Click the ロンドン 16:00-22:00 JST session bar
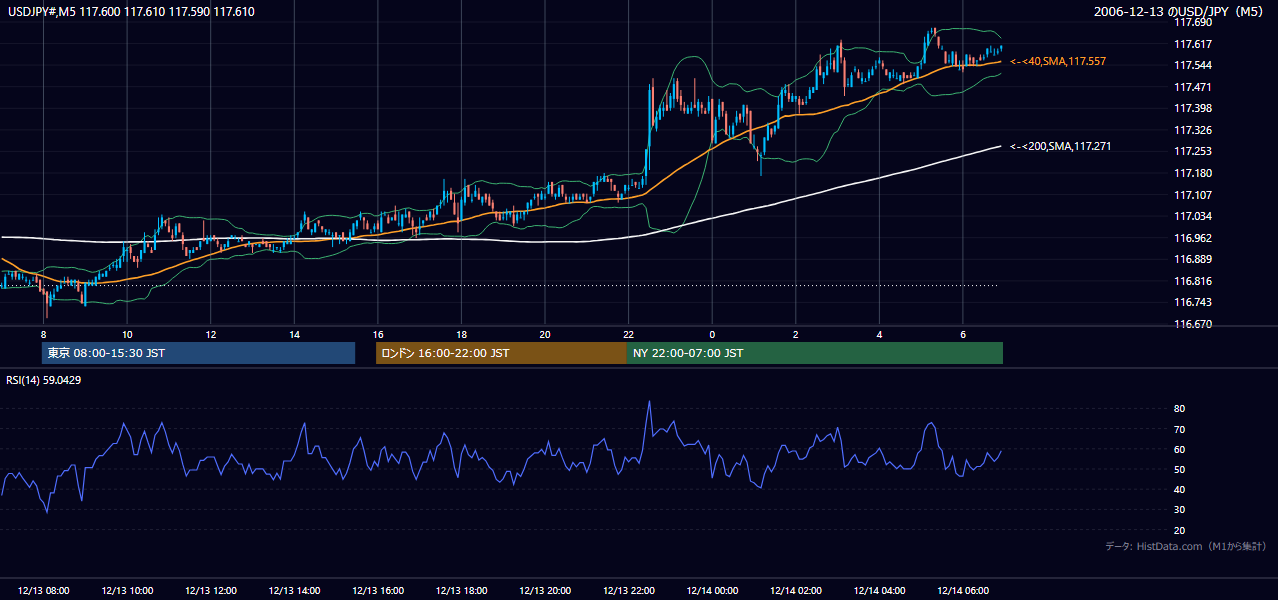The width and height of the screenshot is (1278, 600). pos(501,353)
